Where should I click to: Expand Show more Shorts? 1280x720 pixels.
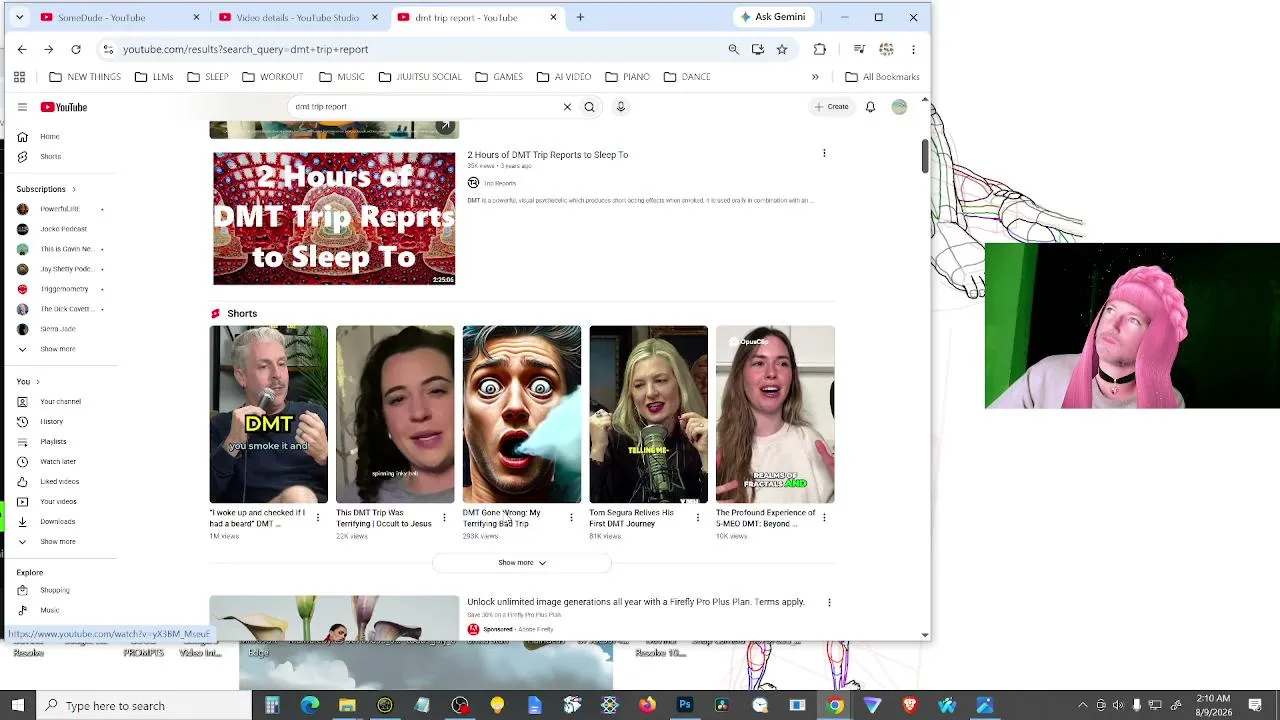pyautogui.click(x=522, y=563)
